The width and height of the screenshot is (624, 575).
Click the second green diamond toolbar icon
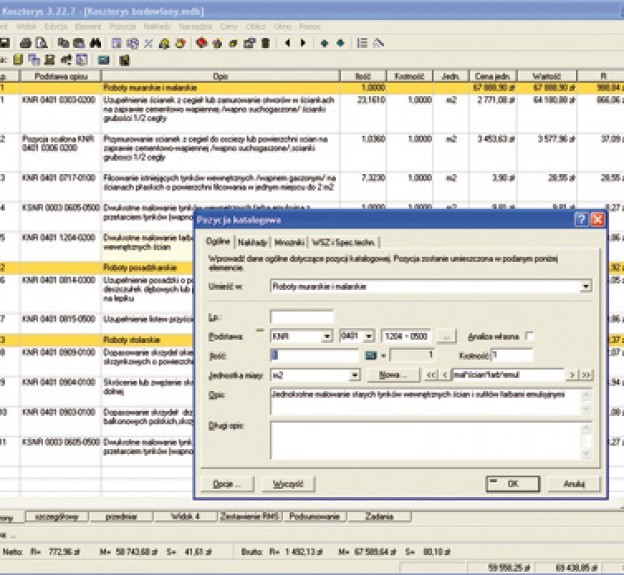340,43
